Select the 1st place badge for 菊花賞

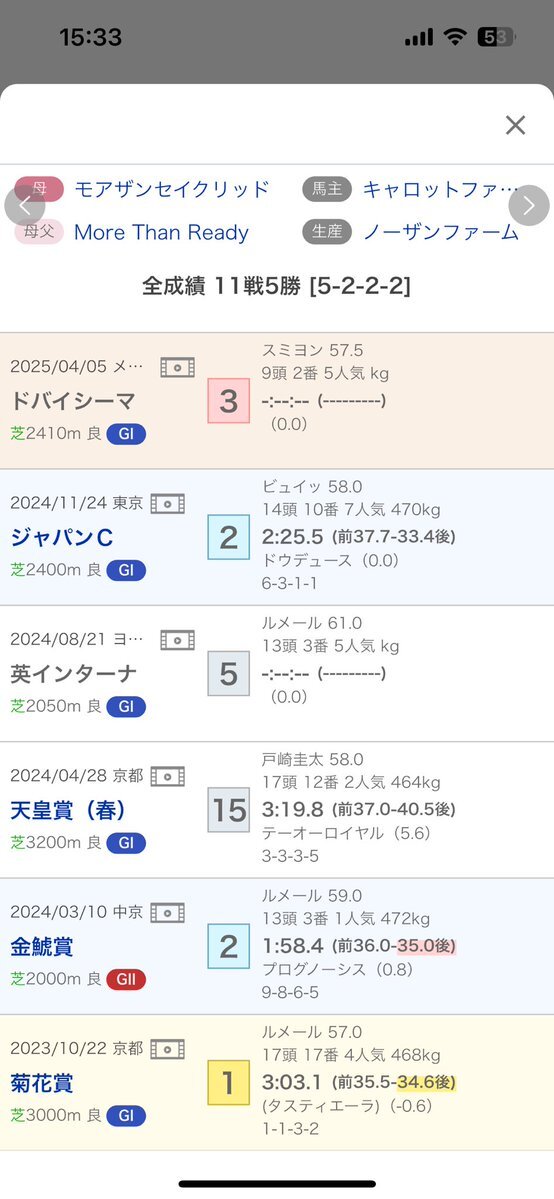pos(229,1083)
